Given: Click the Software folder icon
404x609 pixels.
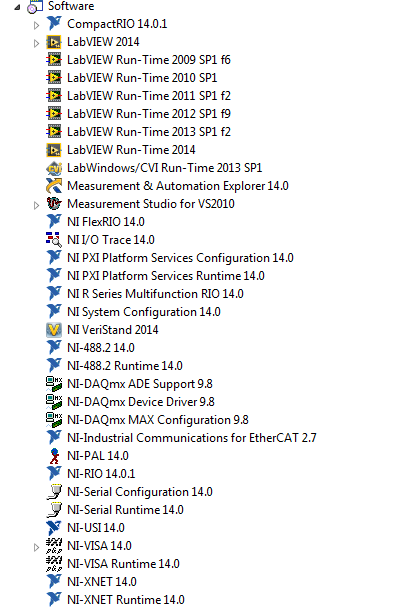Looking at the screenshot, I should pyautogui.click(x=35, y=7).
